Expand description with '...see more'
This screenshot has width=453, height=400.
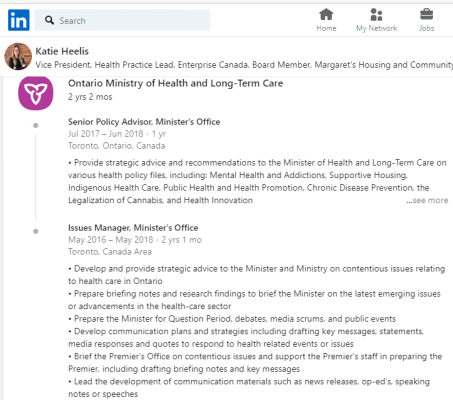coord(427,200)
